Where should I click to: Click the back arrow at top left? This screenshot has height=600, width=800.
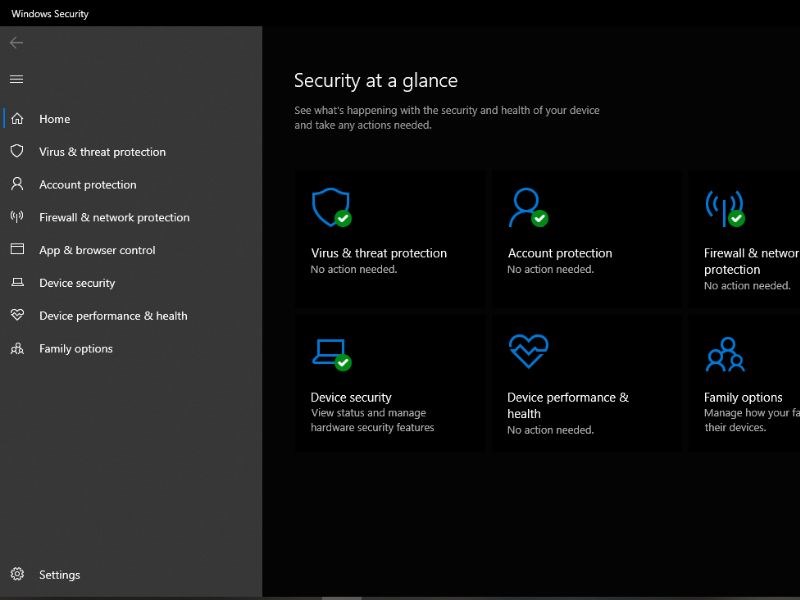pyautogui.click(x=16, y=43)
